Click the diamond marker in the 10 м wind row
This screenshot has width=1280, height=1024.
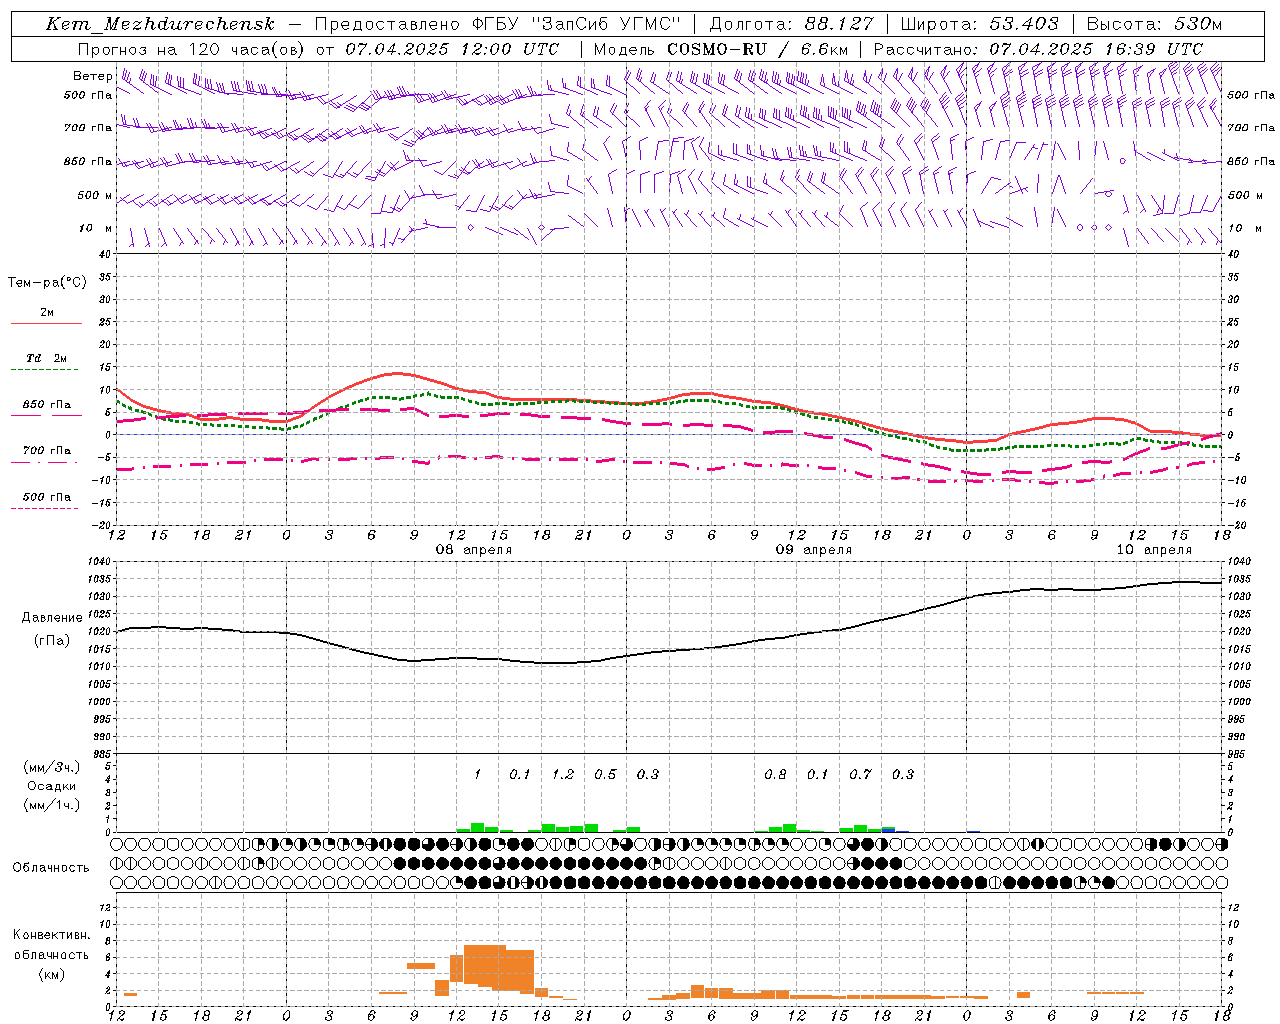tap(541, 228)
